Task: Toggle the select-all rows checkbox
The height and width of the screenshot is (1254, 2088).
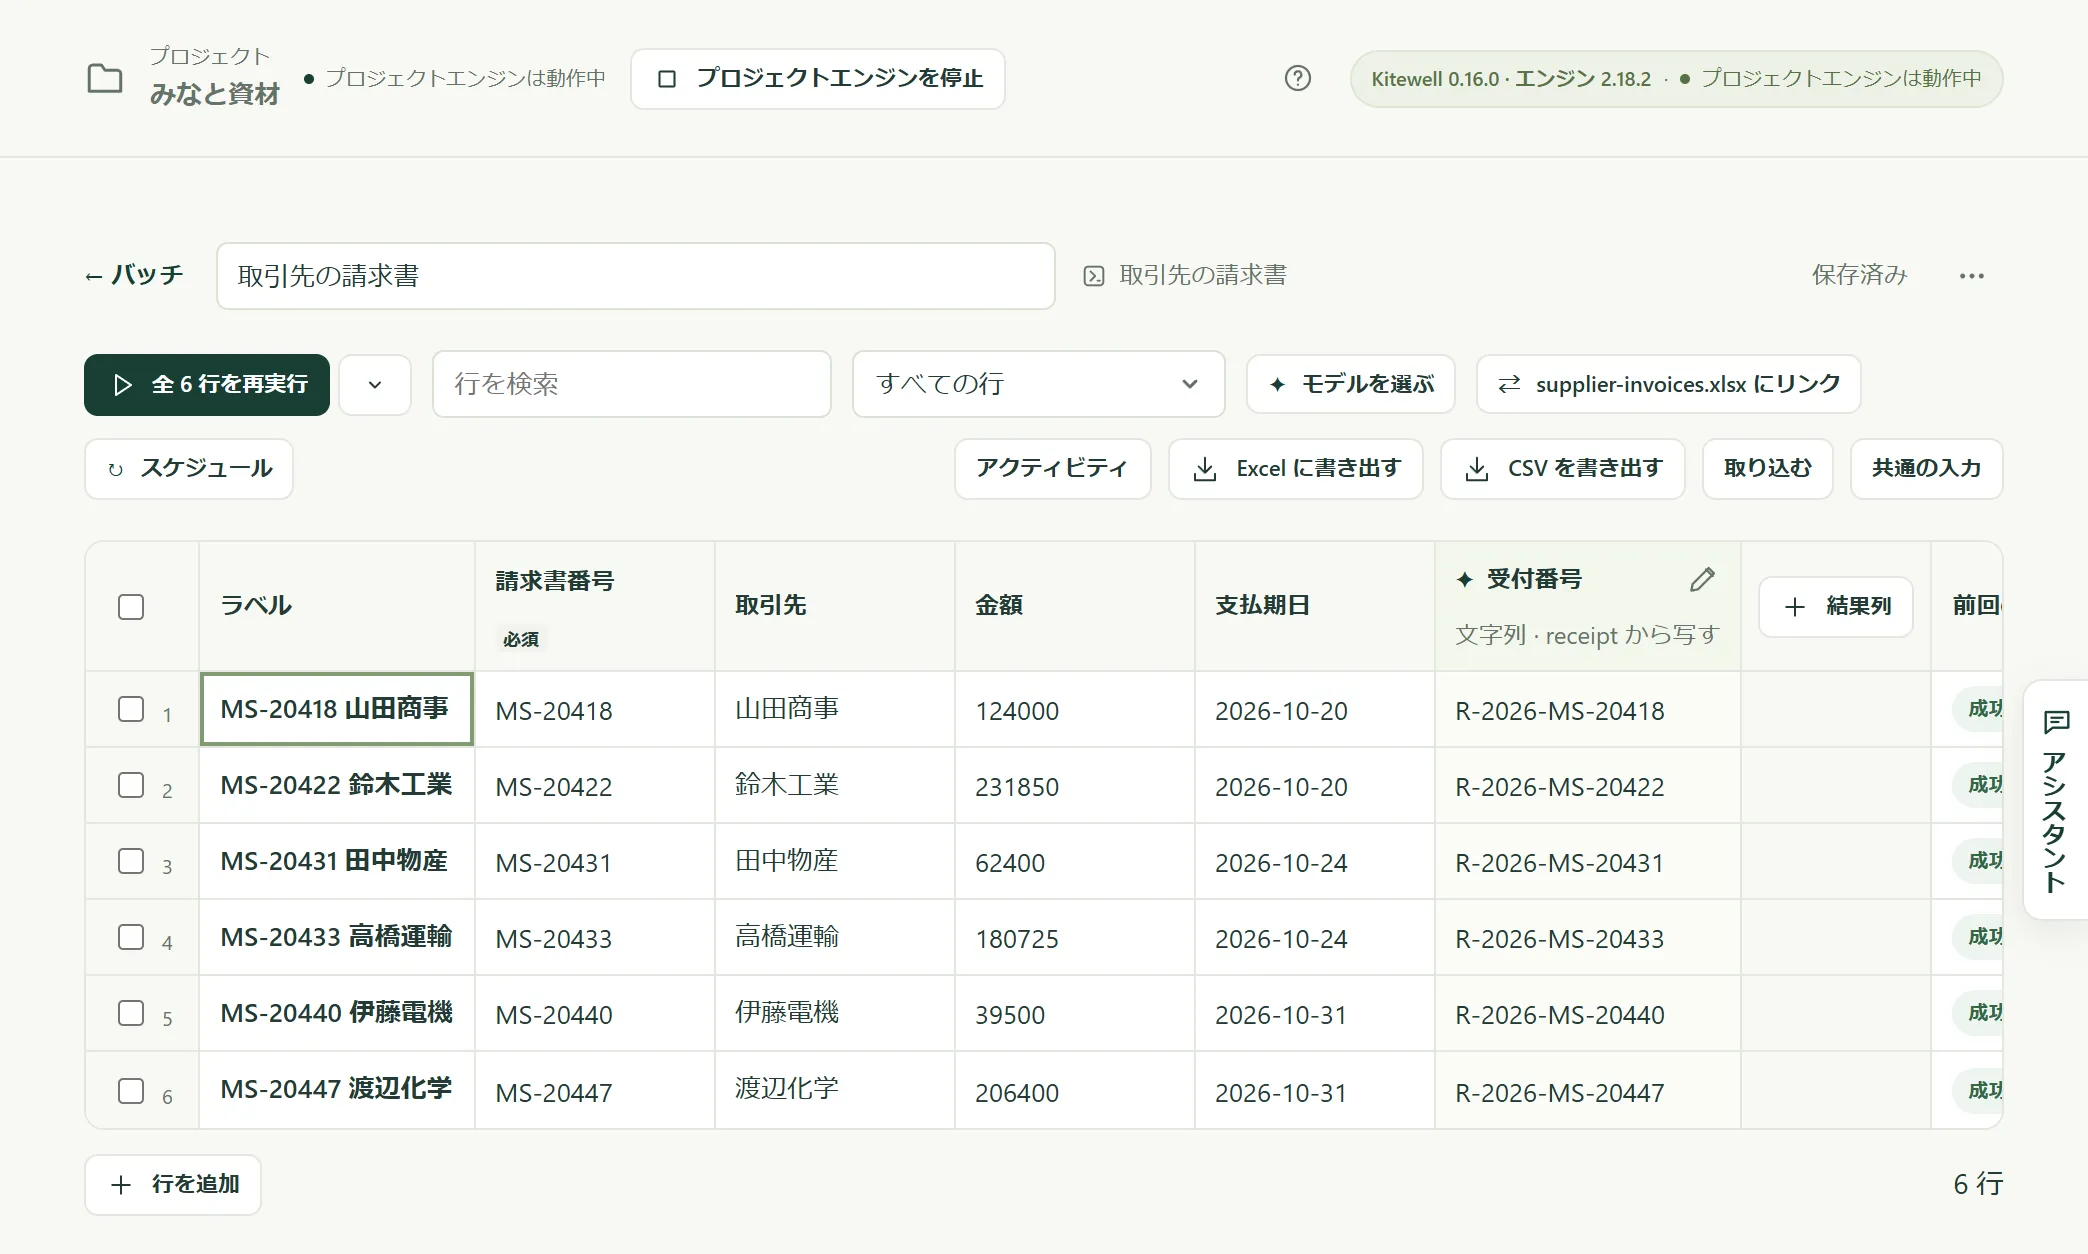Action: pyautogui.click(x=131, y=606)
